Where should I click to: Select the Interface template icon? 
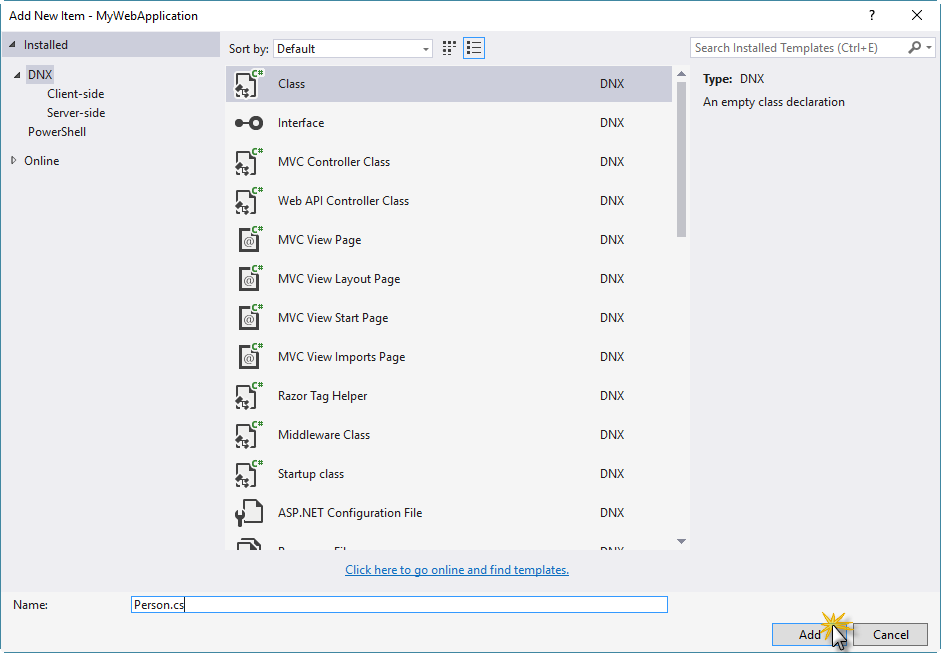click(248, 123)
